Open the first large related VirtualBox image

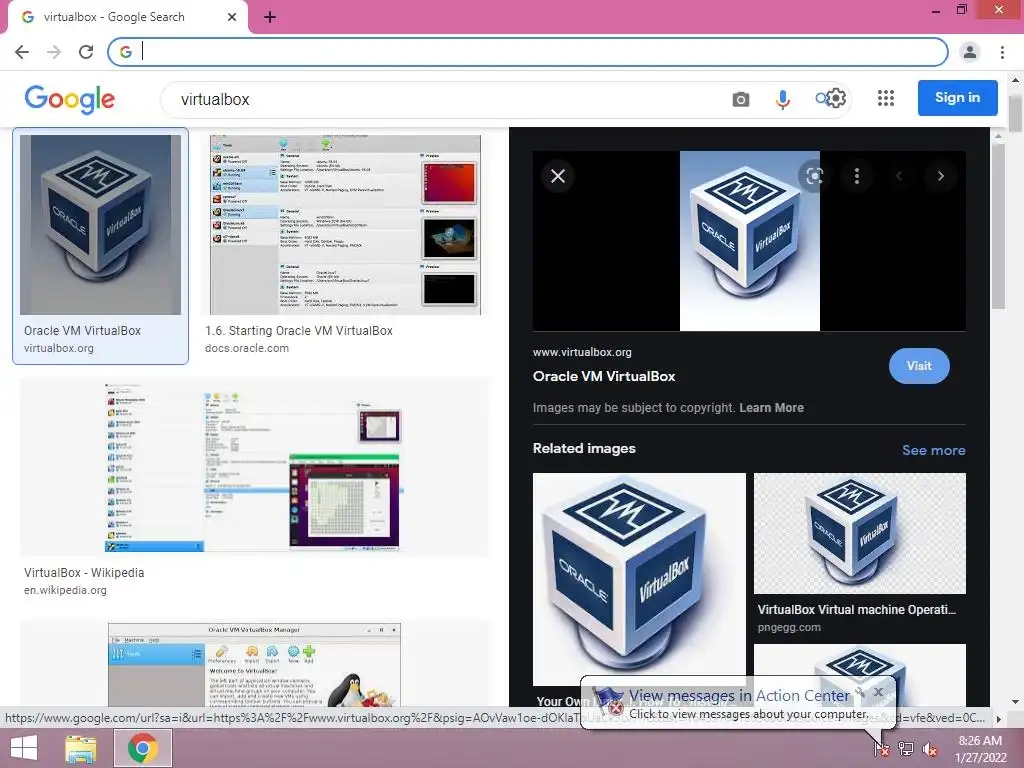coord(639,579)
